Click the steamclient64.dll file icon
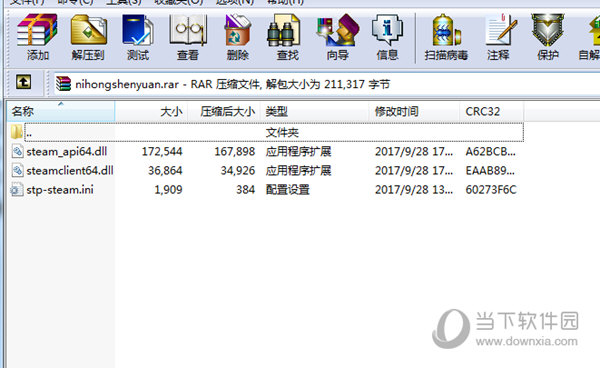Image resolution: width=600 pixels, height=368 pixels. point(17,170)
